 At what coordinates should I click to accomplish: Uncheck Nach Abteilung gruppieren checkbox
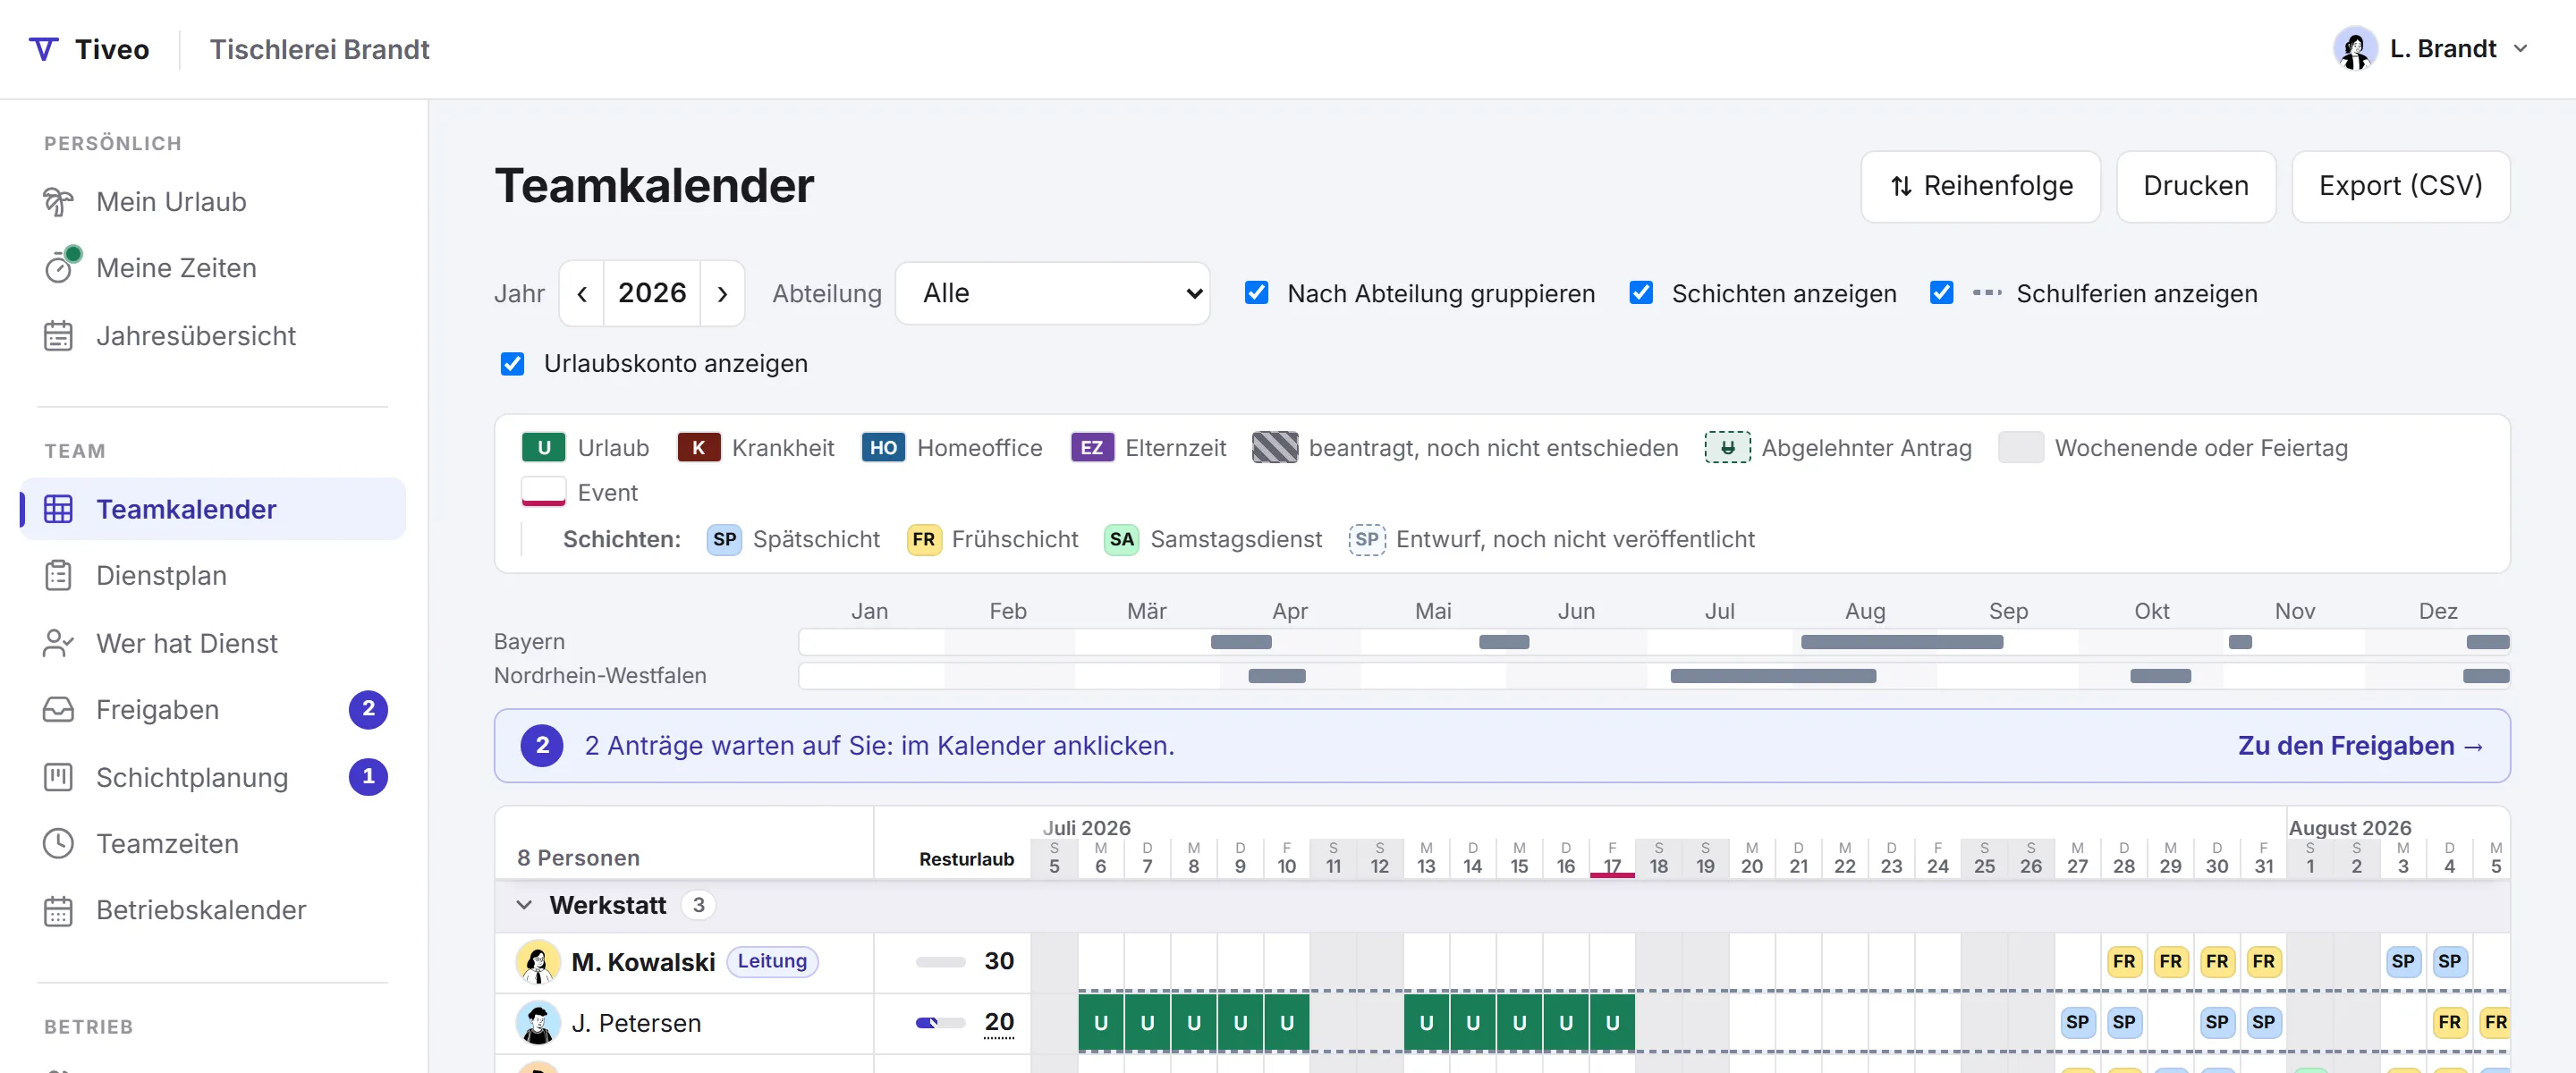point(1256,293)
